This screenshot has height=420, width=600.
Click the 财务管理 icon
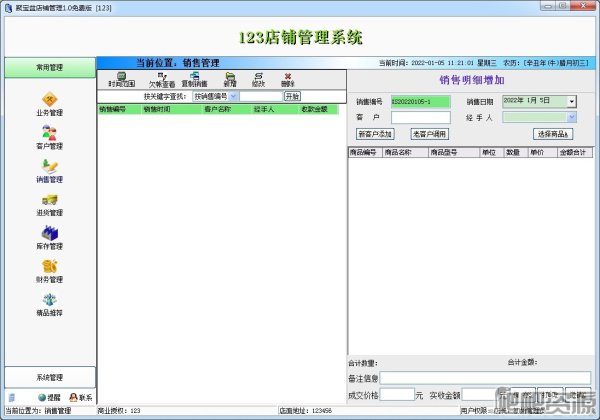pyautogui.click(x=49, y=269)
